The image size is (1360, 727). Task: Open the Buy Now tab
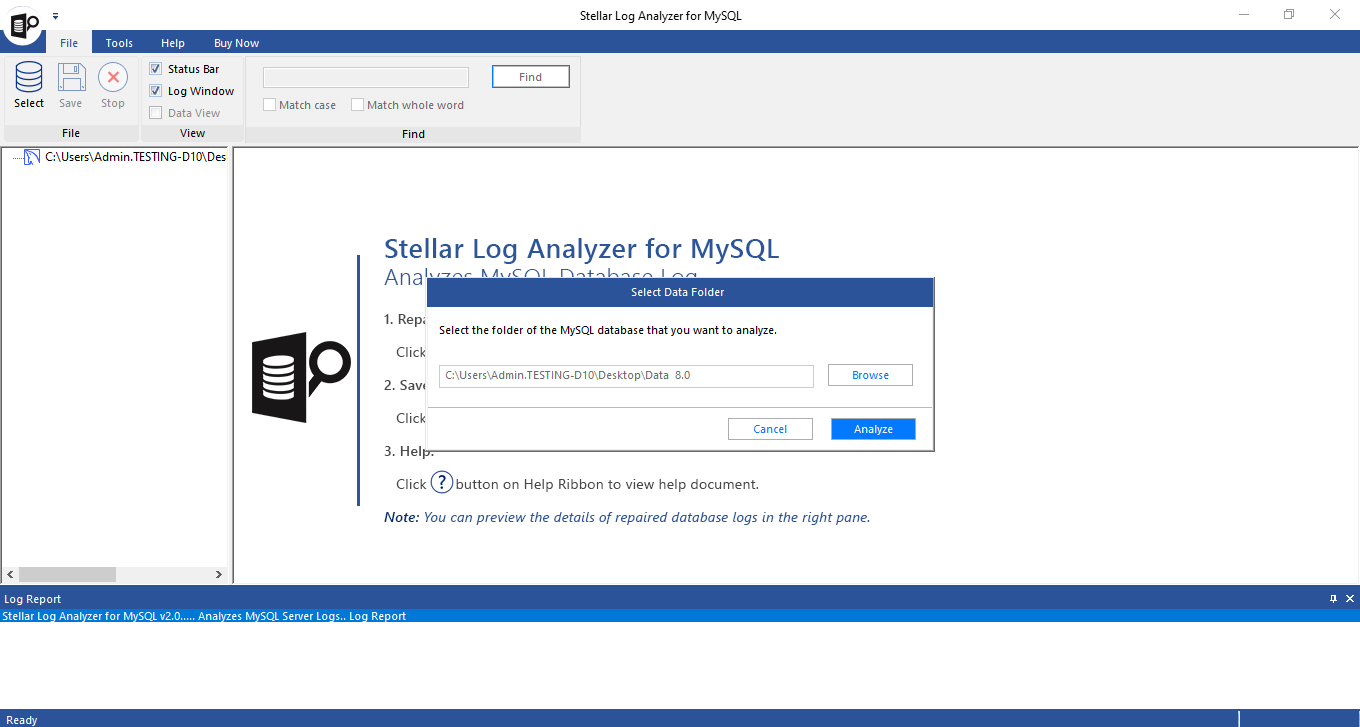[236, 43]
